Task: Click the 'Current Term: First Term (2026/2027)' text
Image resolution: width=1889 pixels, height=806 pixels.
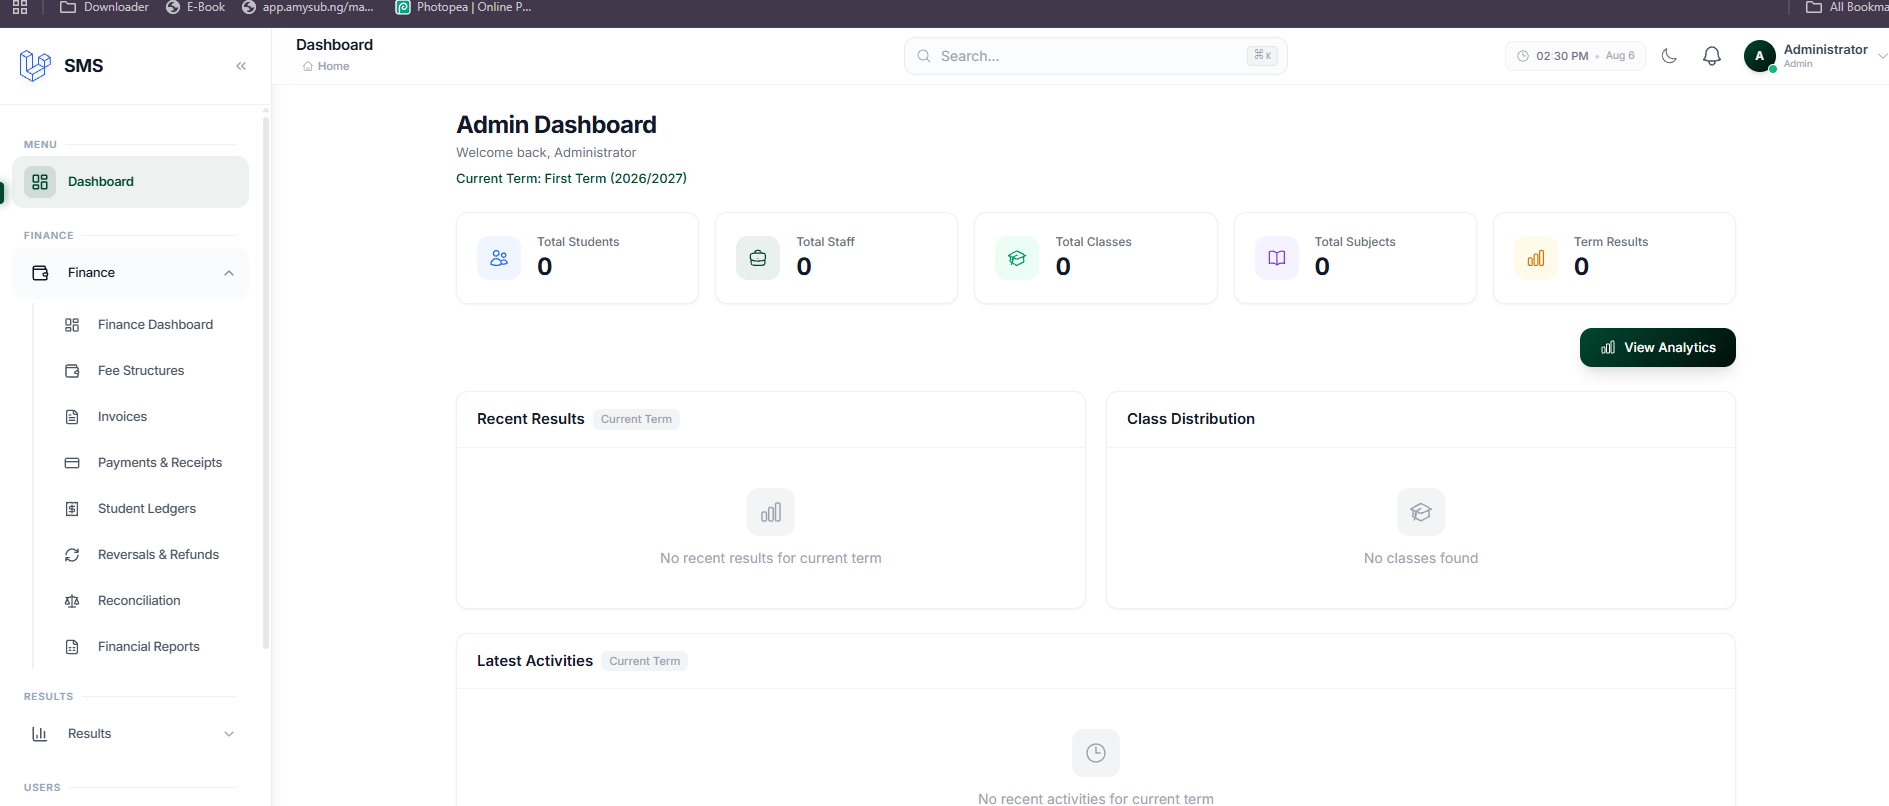Action: tap(571, 179)
